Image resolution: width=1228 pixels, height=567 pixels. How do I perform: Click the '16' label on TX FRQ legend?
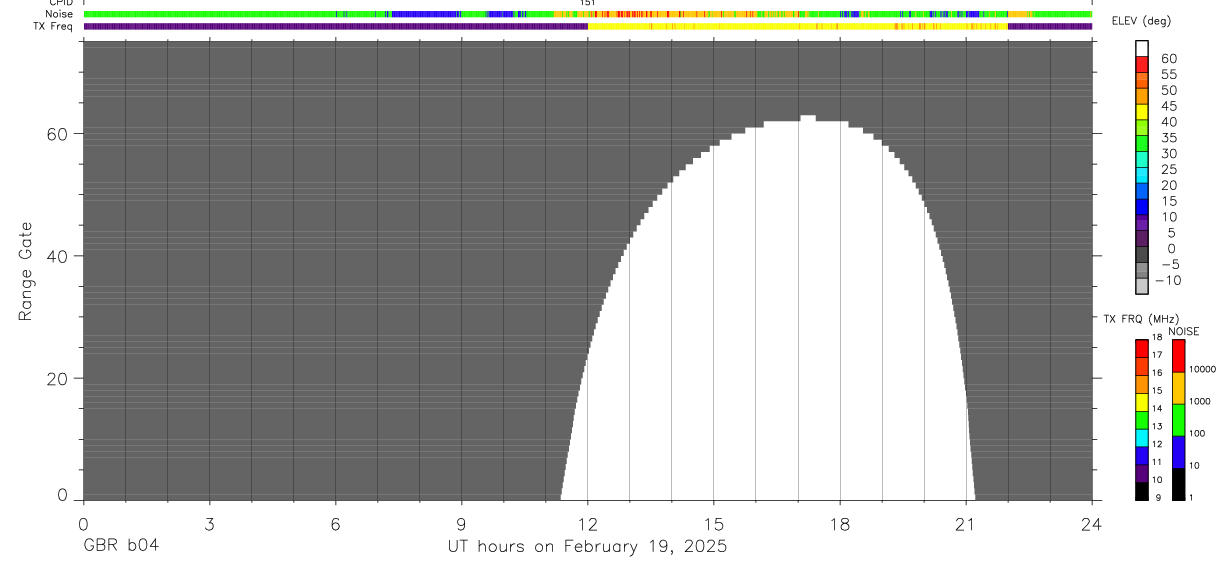point(1156,373)
